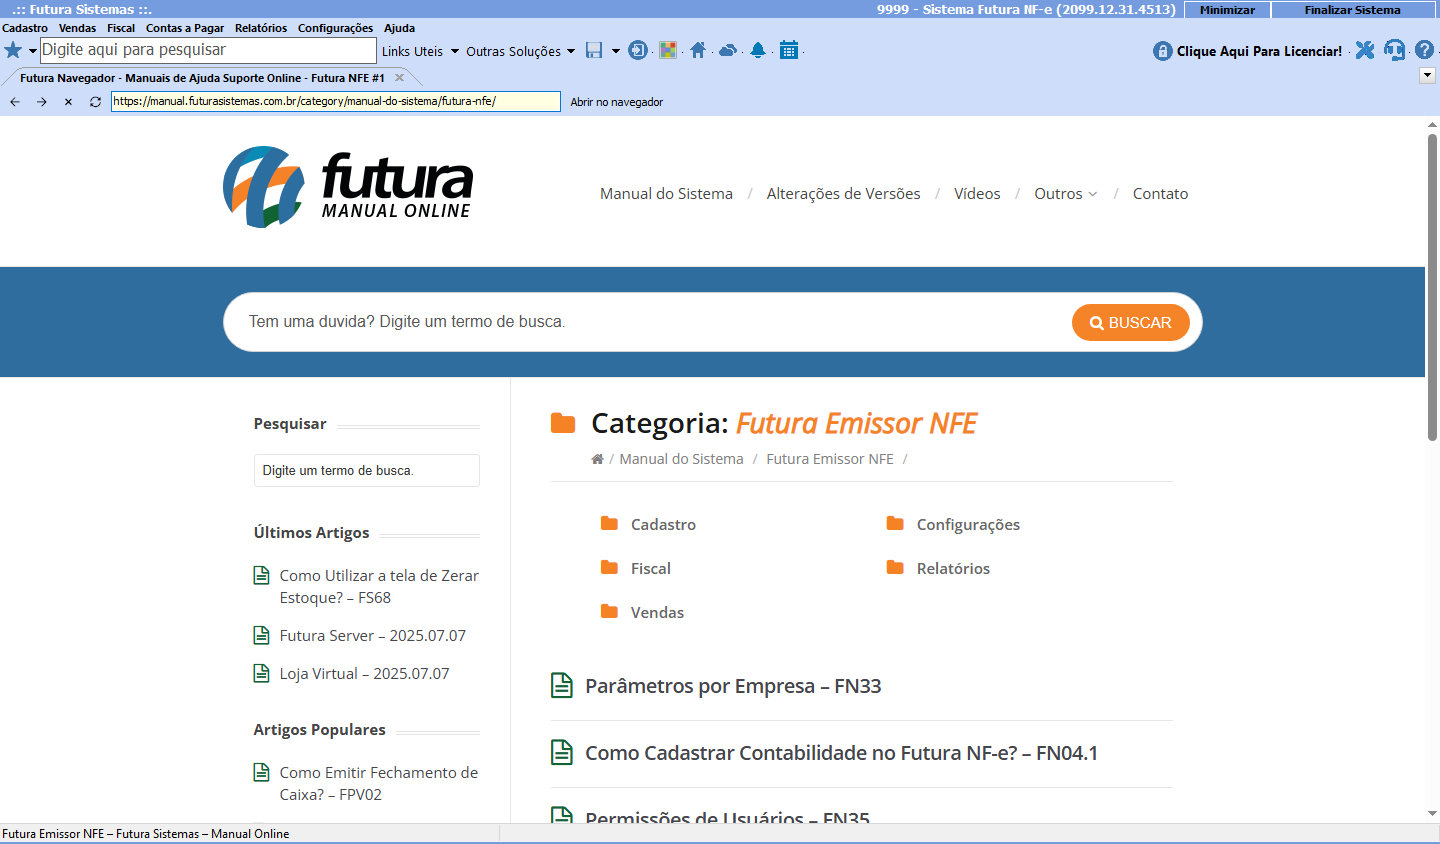The image size is (1440, 844).
Task: Expand the arrow next to the save icon
Action: (615, 51)
